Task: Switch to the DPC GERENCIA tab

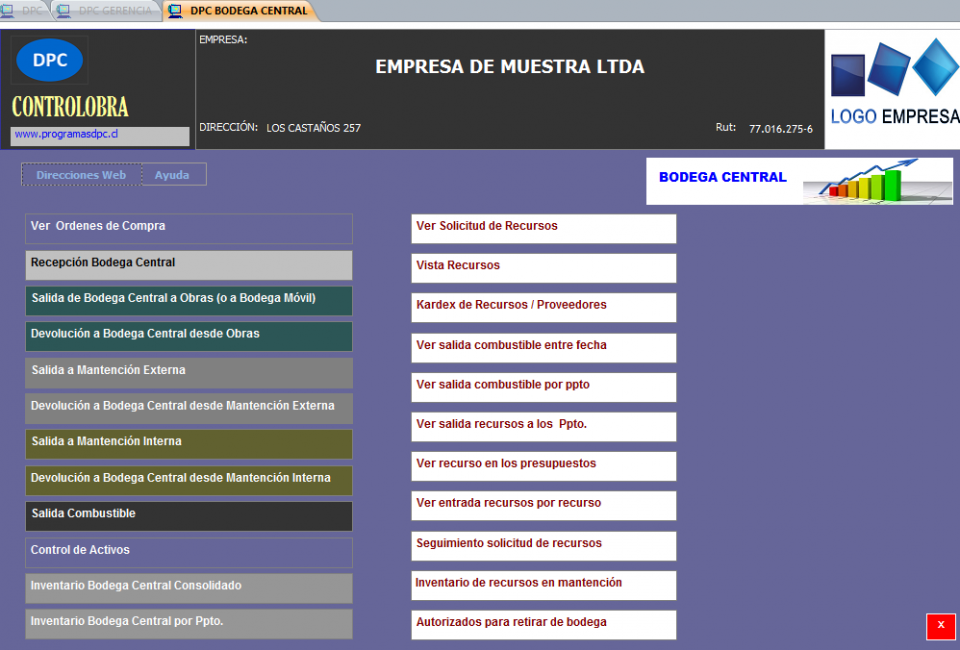Action: click(x=108, y=11)
